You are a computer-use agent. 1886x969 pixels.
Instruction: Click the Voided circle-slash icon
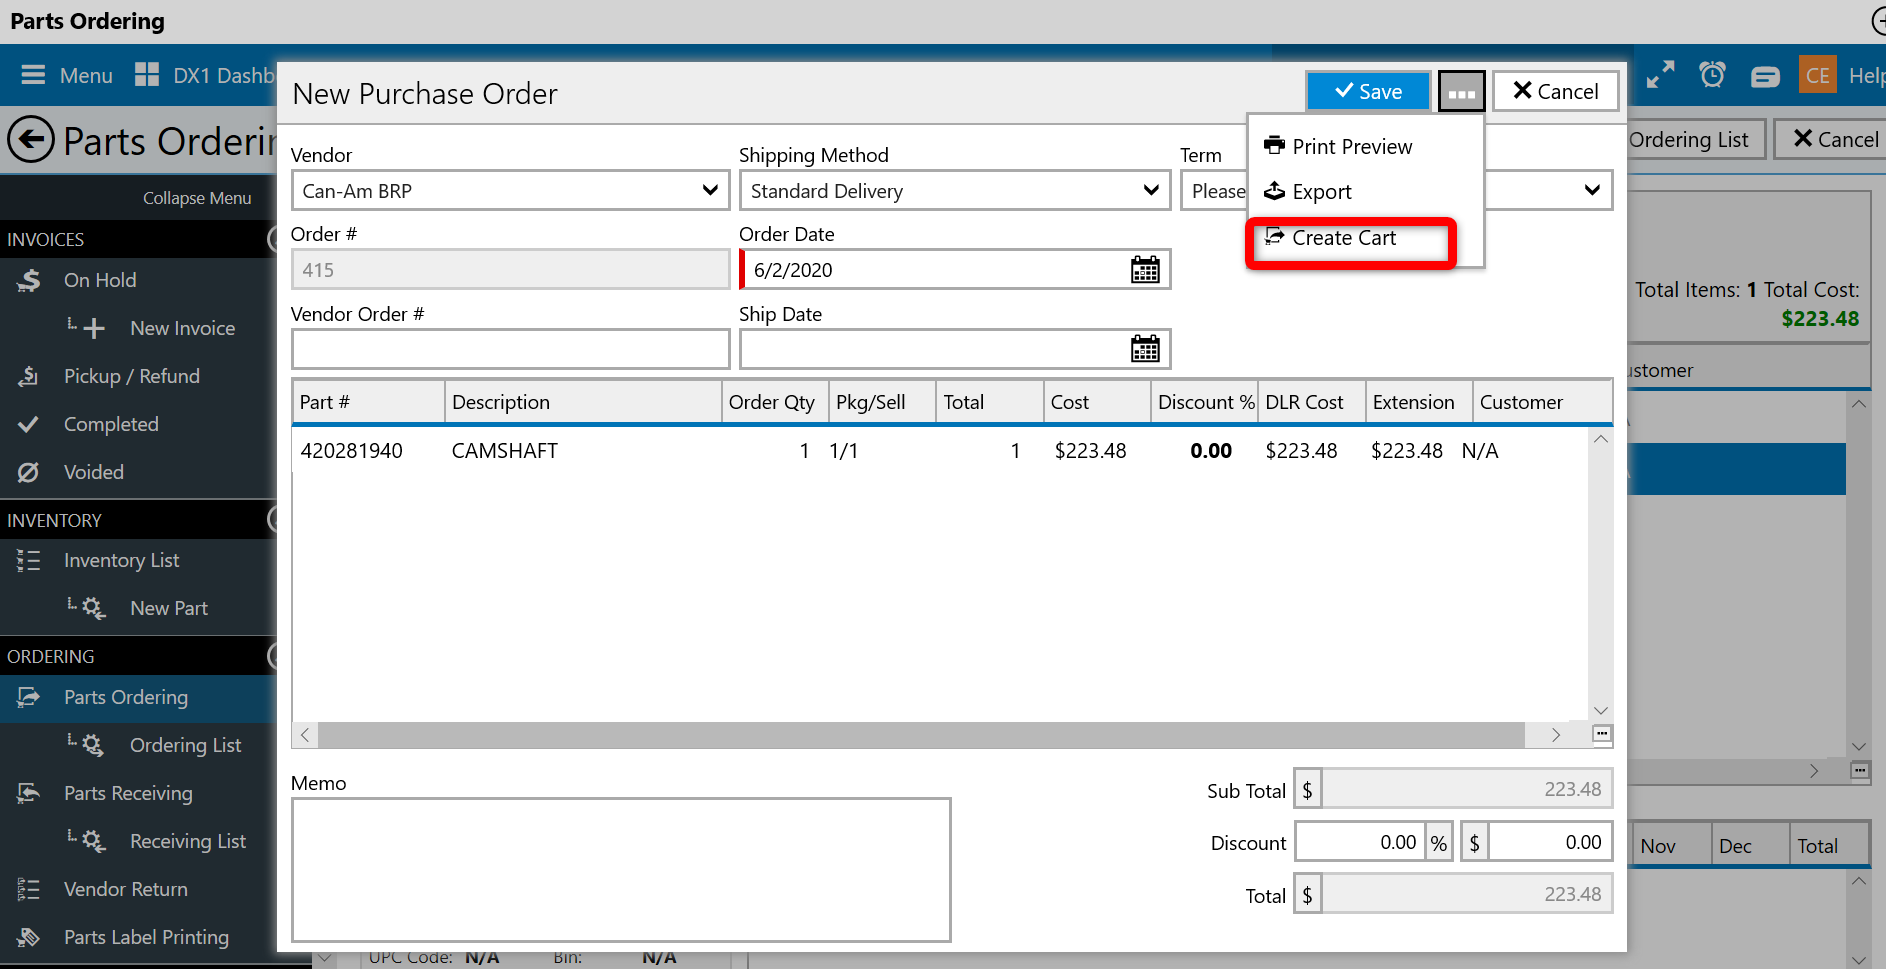(28, 472)
